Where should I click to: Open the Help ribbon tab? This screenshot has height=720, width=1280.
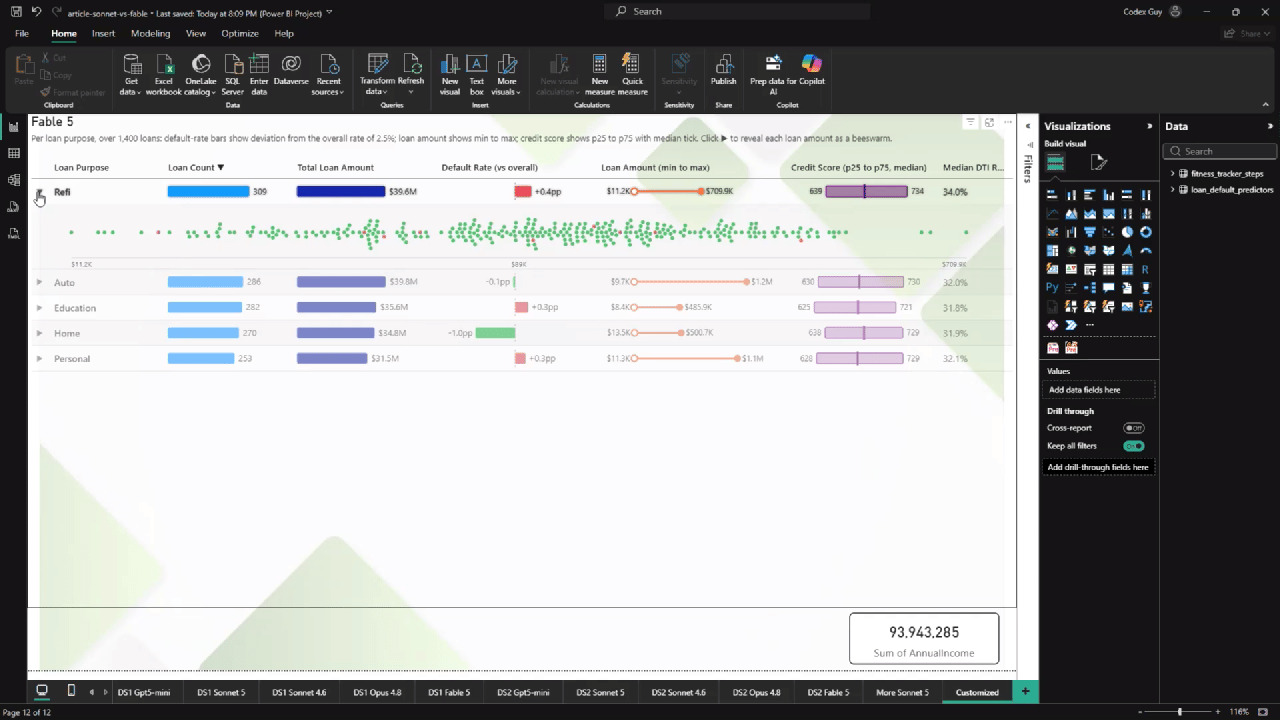pos(284,33)
